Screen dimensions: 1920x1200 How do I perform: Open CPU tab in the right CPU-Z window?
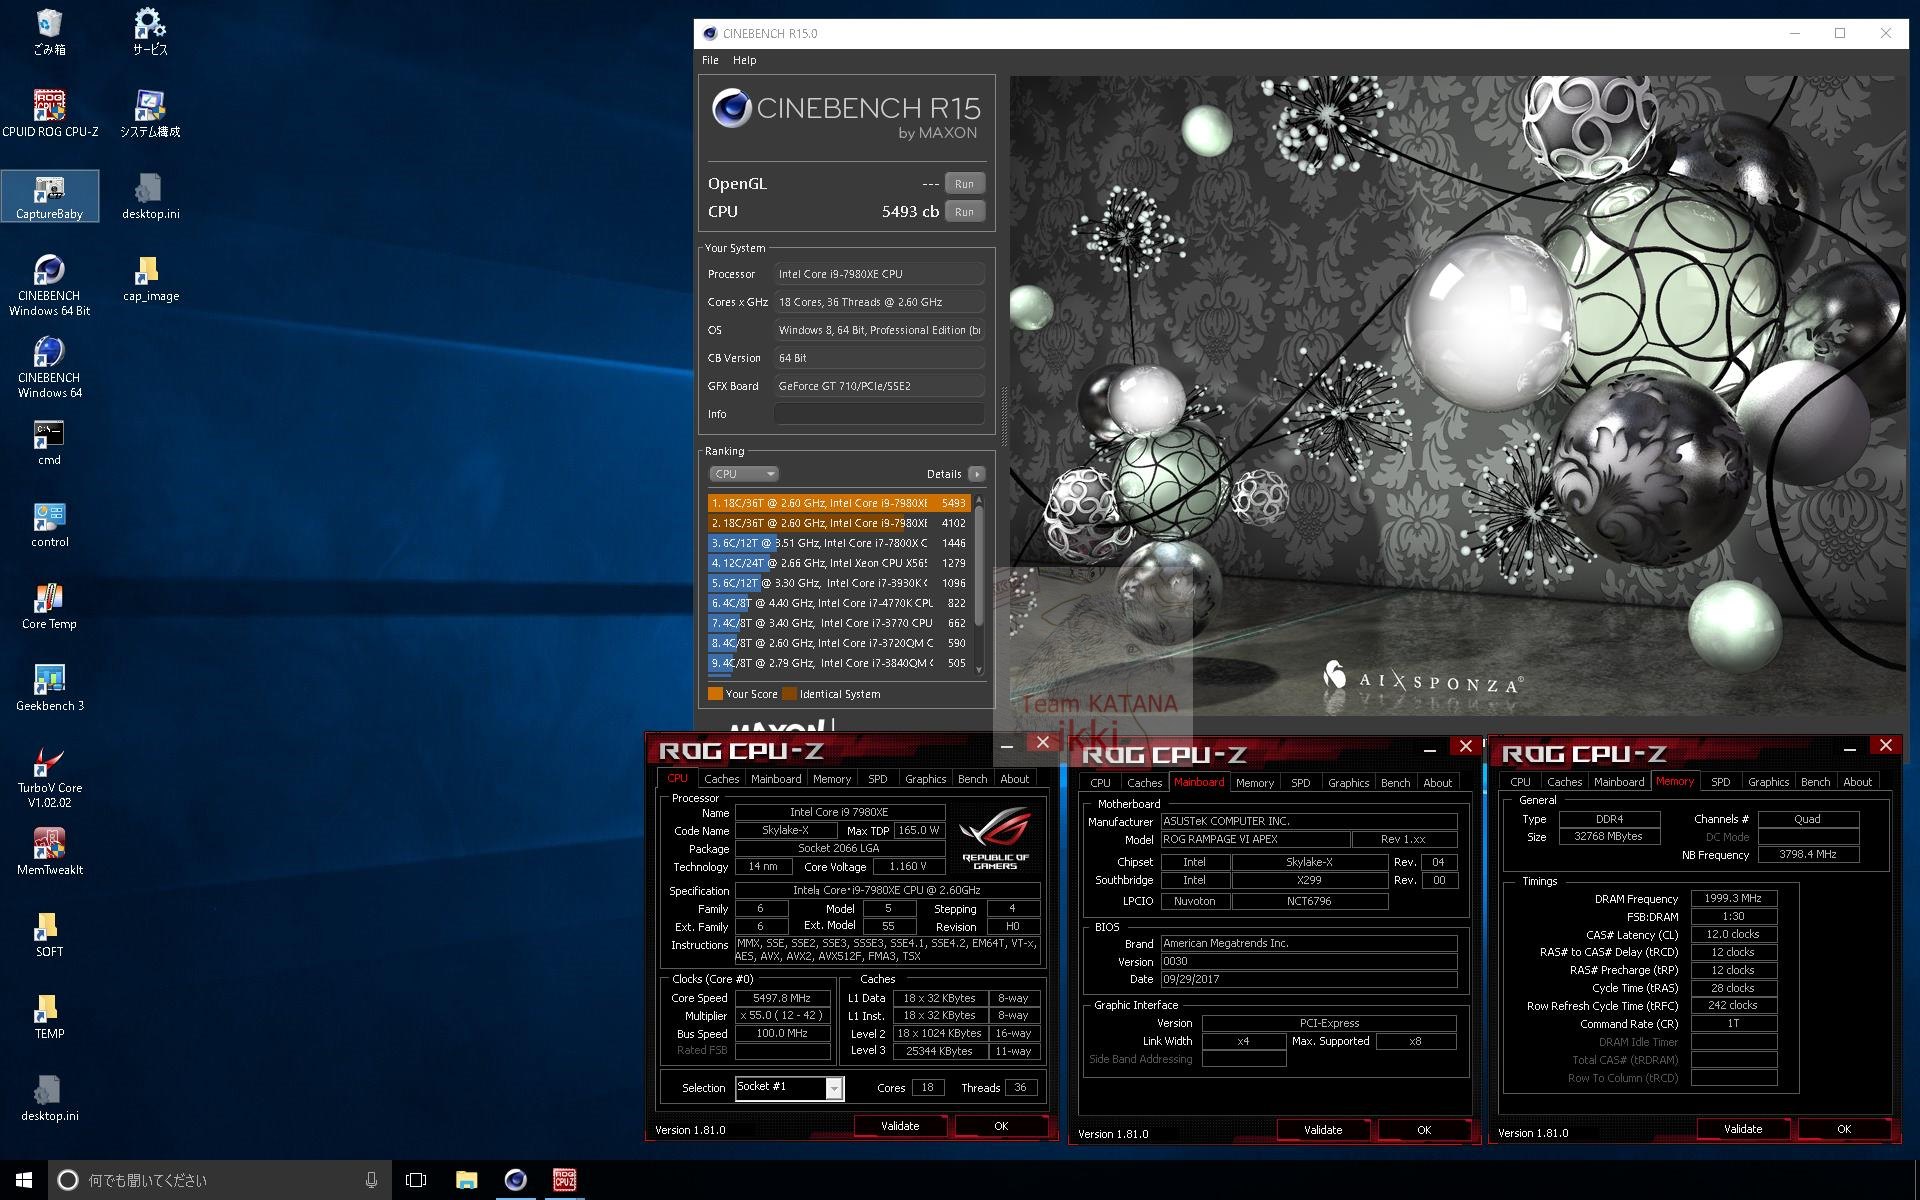click(1520, 782)
